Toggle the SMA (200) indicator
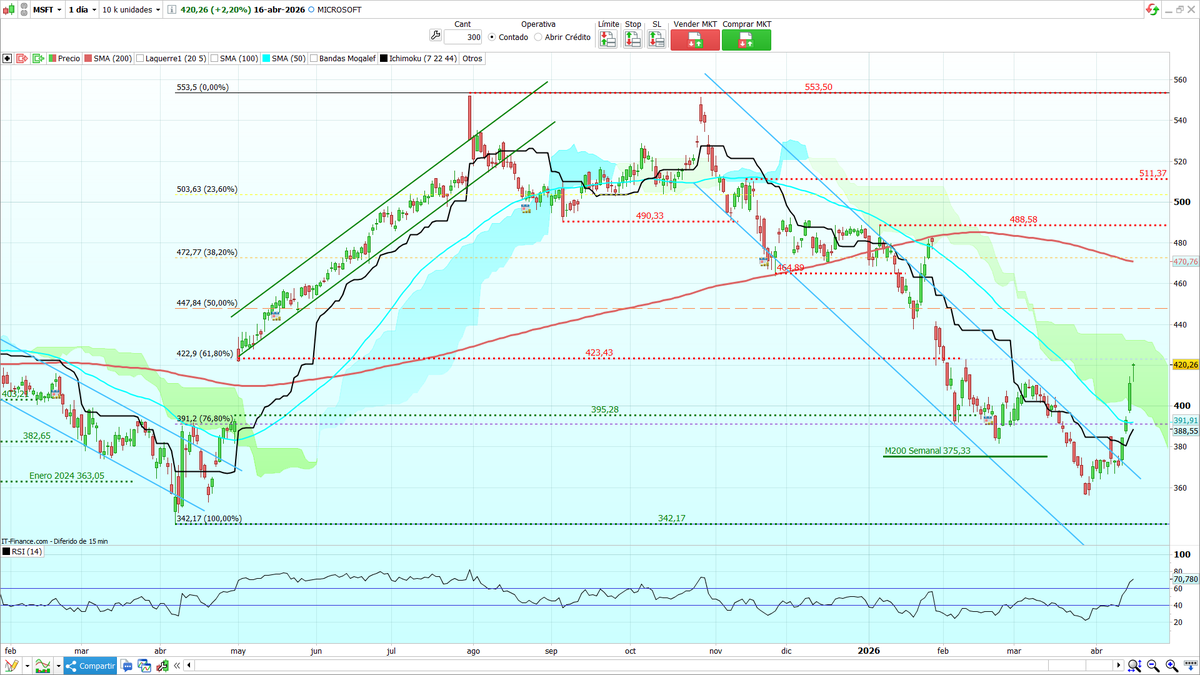The width and height of the screenshot is (1200, 675). [x=107, y=58]
